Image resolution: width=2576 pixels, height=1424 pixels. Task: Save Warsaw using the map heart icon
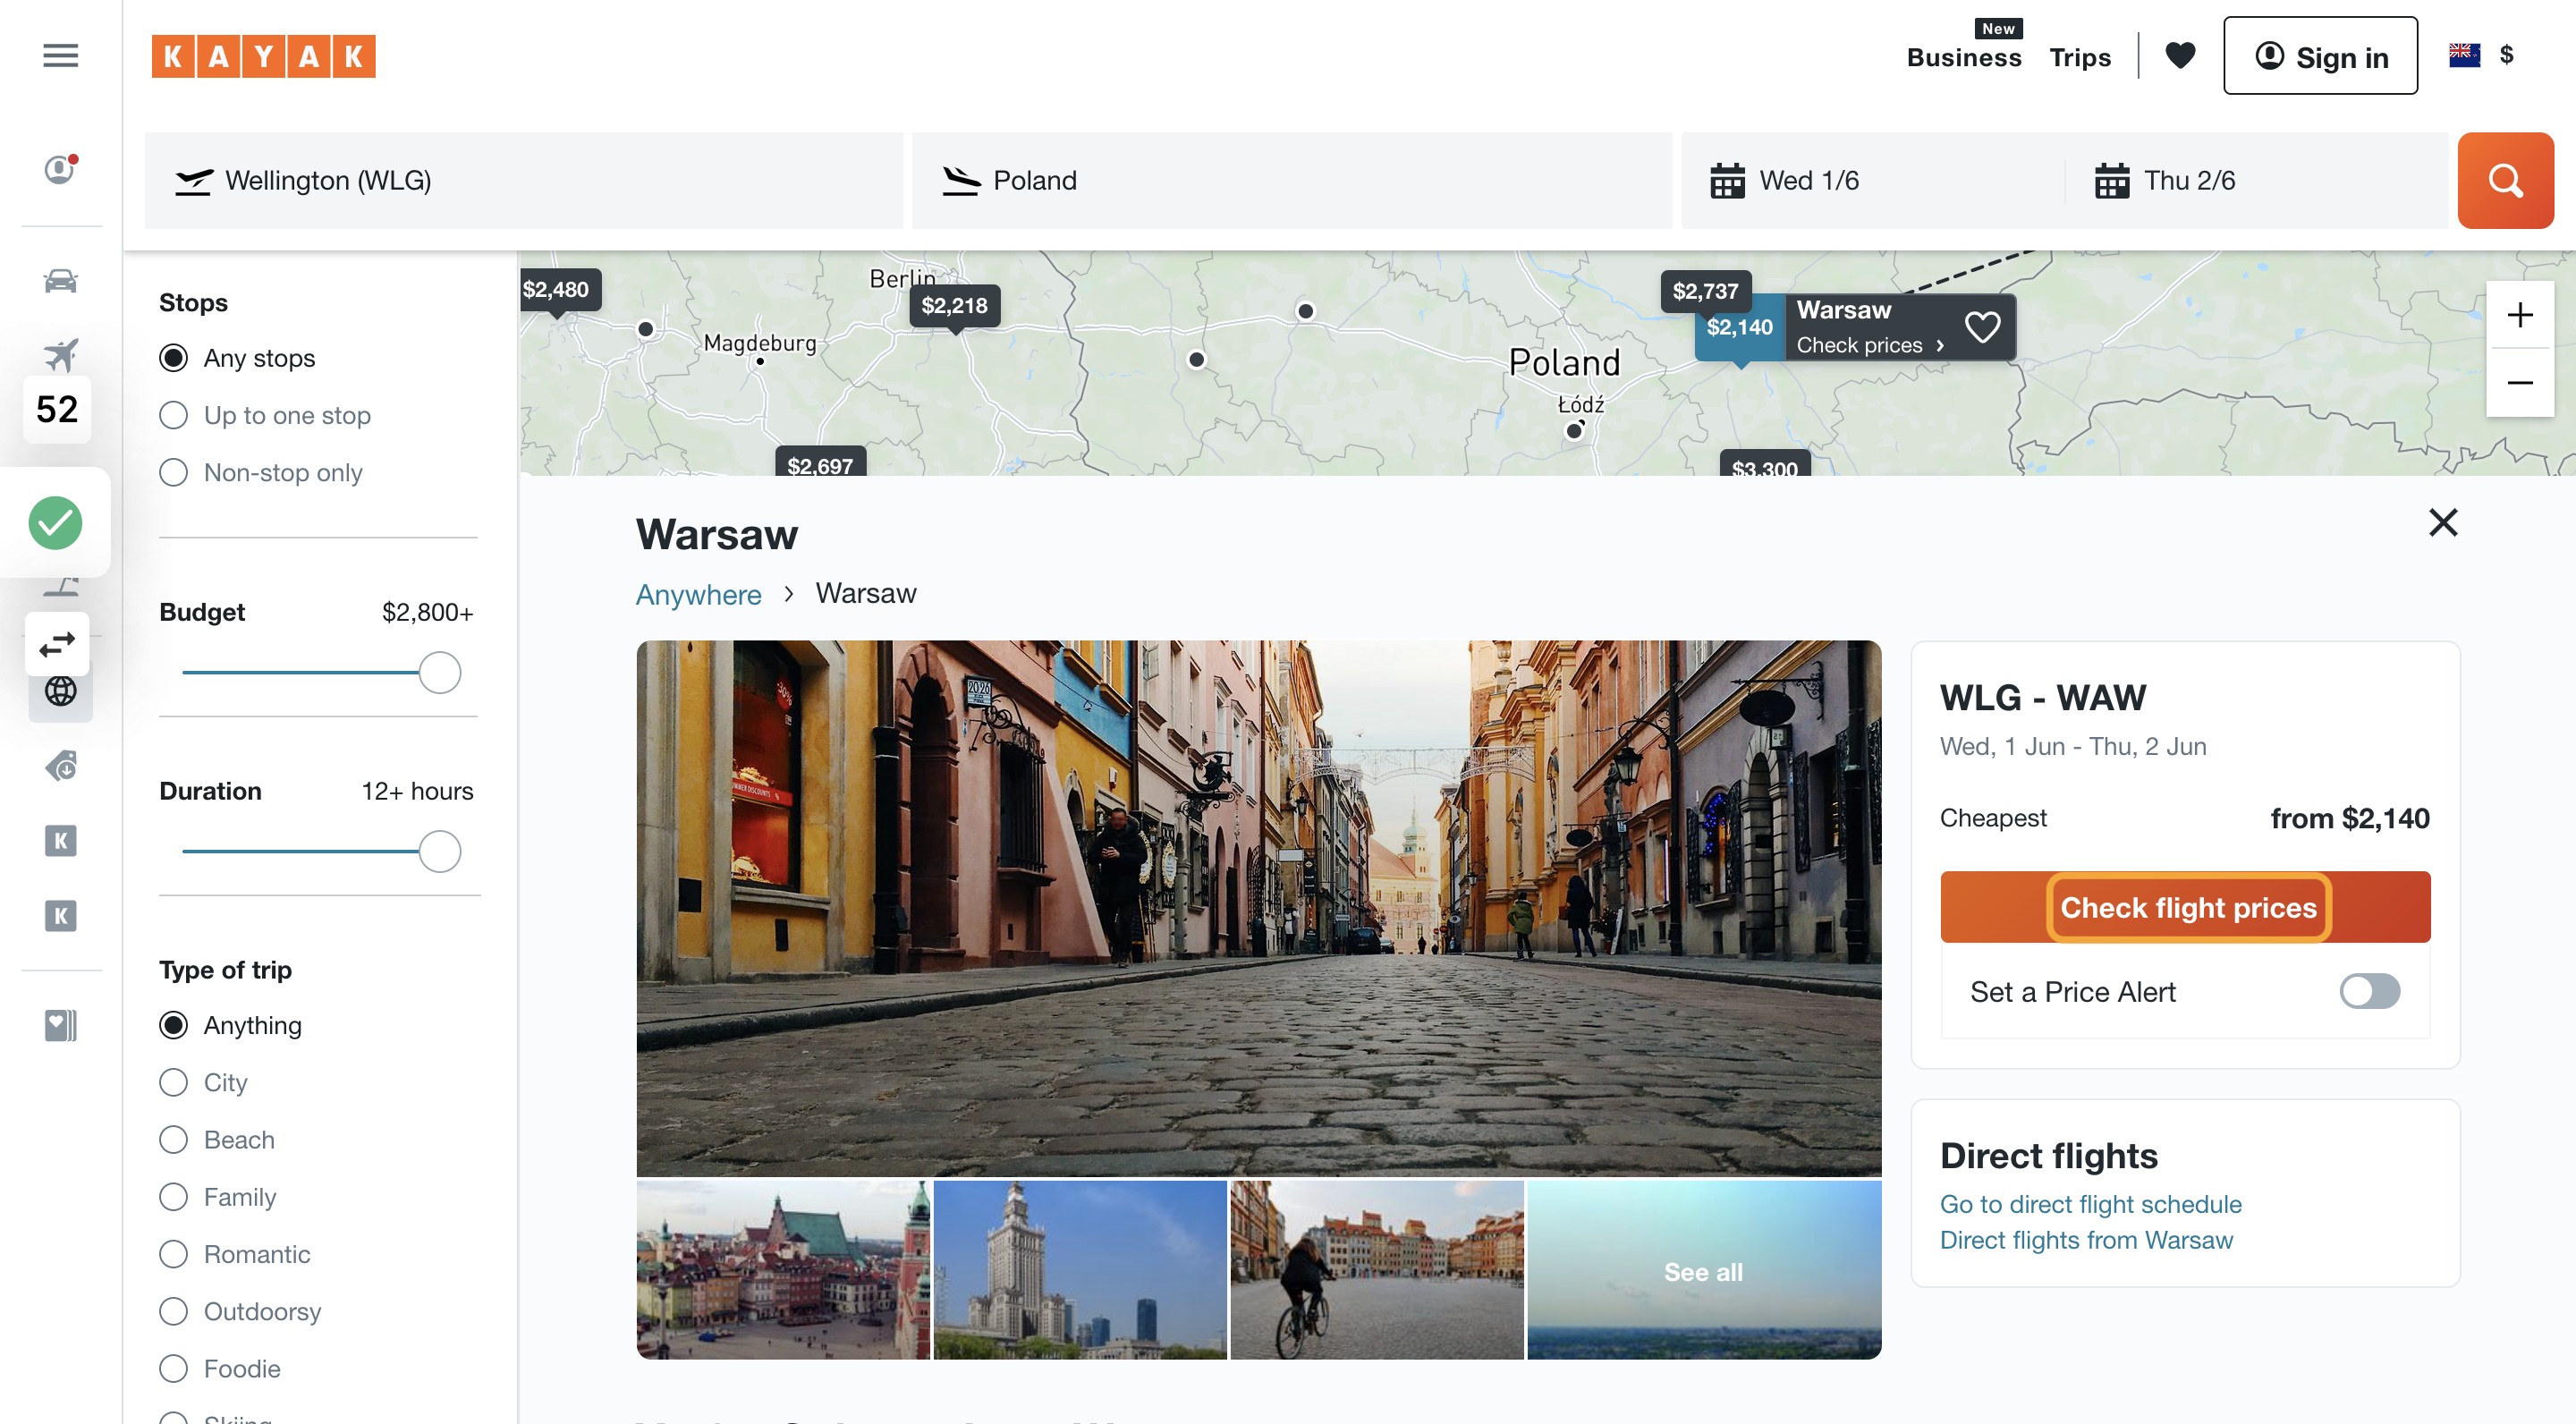point(1982,327)
